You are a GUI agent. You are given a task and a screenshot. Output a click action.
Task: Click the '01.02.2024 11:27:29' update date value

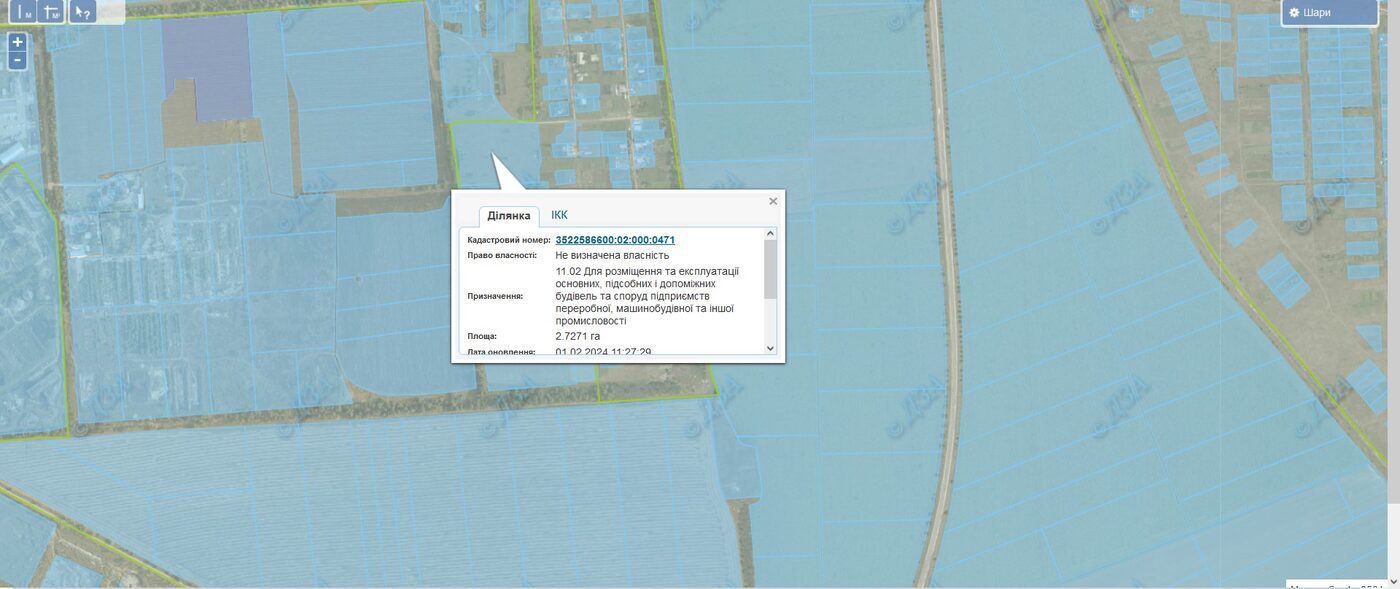[x=603, y=352]
